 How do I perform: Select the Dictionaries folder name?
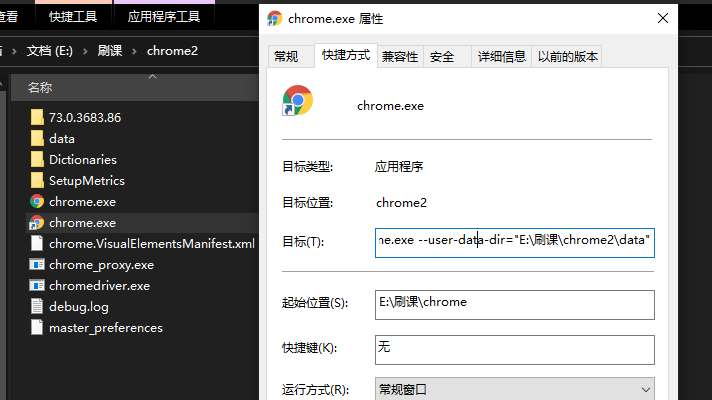pos(83,160)
